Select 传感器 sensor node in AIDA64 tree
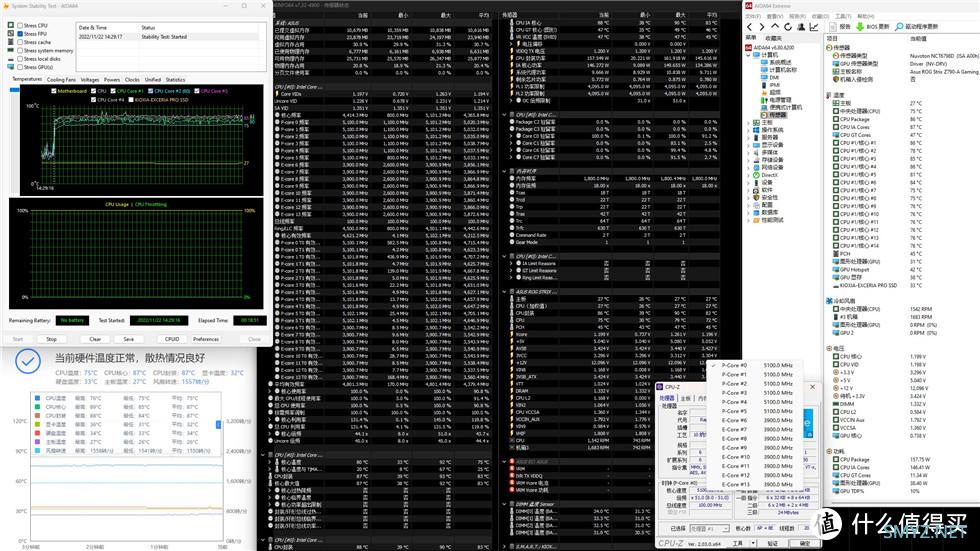This screenshot has width=980, height=551. (774, 115)
